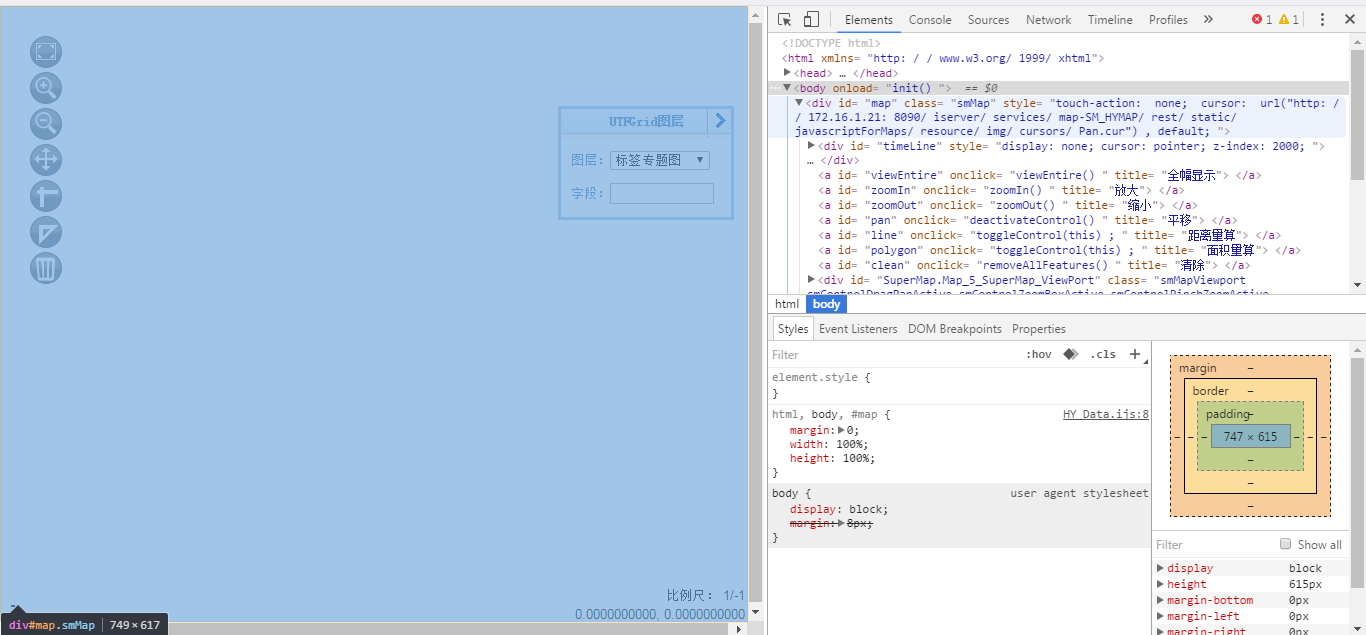Switch to the Elements tab
1366x635 pixels.
pyautogui.click(x=868, y=20)
